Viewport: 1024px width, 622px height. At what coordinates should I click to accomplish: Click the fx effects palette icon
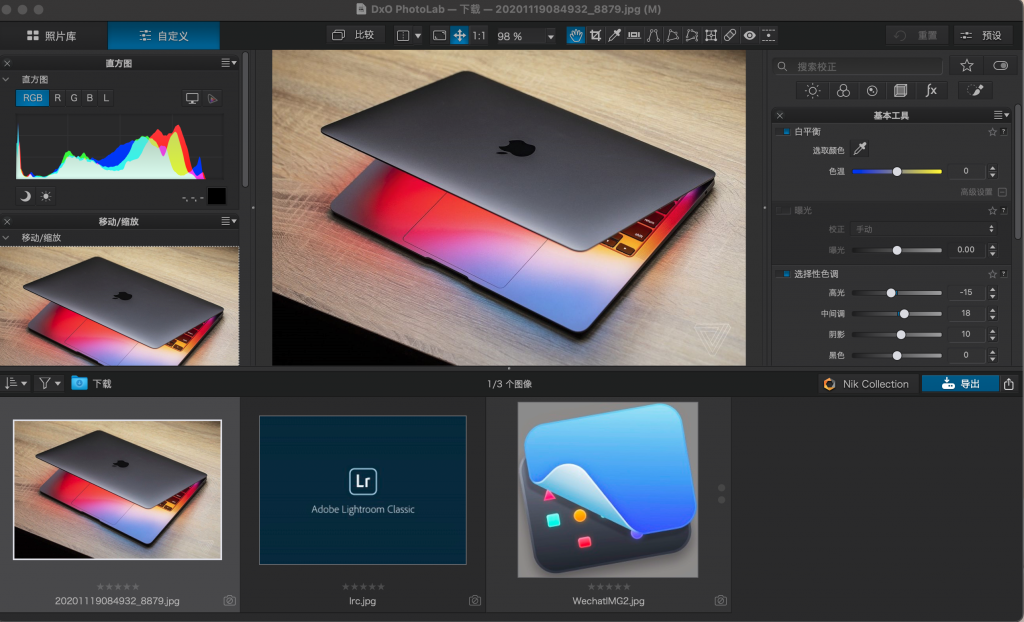(x=931, y=90)
